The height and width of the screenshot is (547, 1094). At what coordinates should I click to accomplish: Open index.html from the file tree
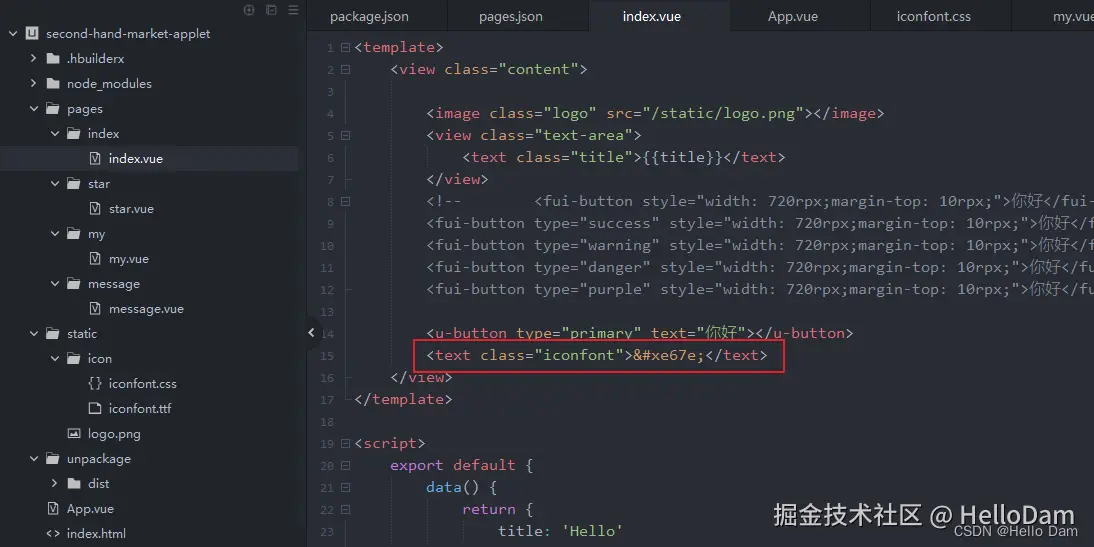click(x=96, y=534)
